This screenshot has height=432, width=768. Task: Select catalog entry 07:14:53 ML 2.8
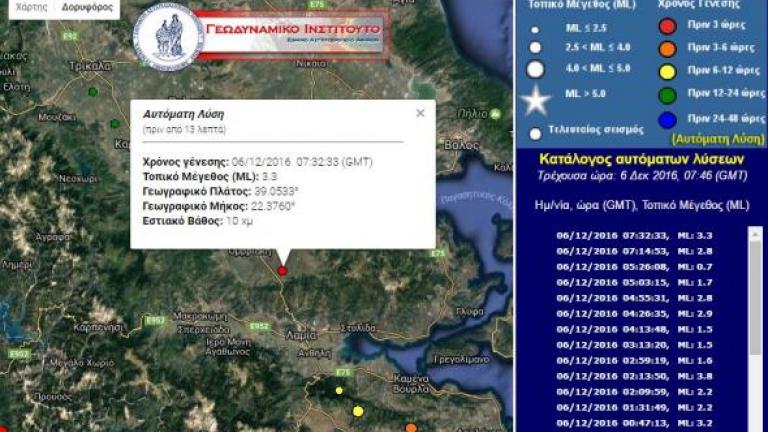(x=634, y=251)
